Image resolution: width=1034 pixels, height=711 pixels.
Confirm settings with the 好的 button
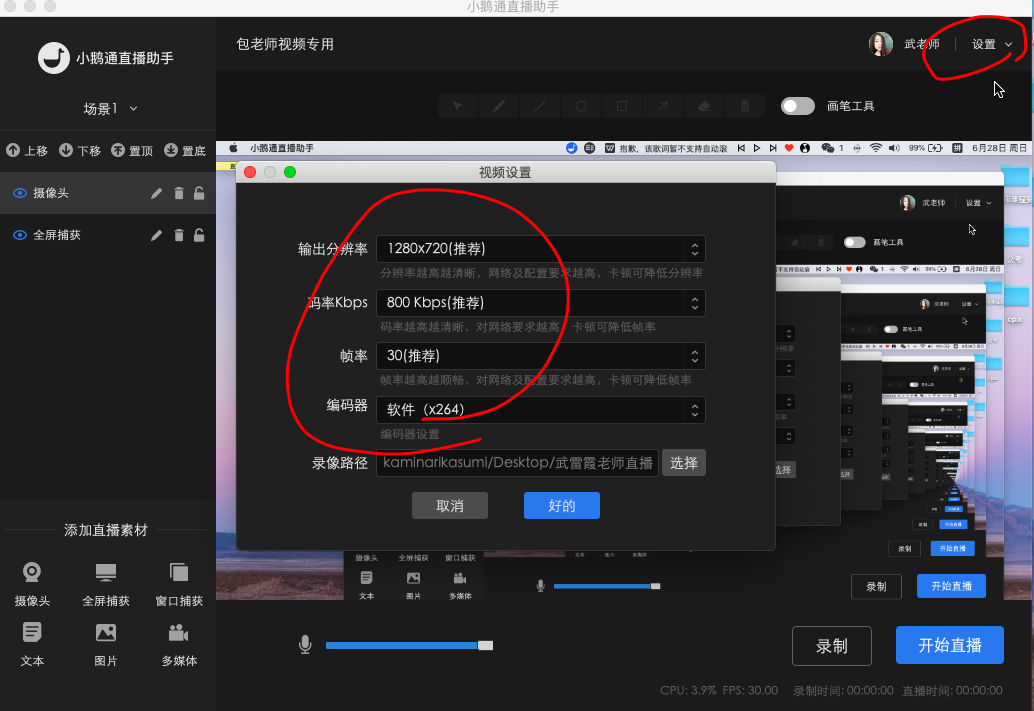click(x=561, y=505)
